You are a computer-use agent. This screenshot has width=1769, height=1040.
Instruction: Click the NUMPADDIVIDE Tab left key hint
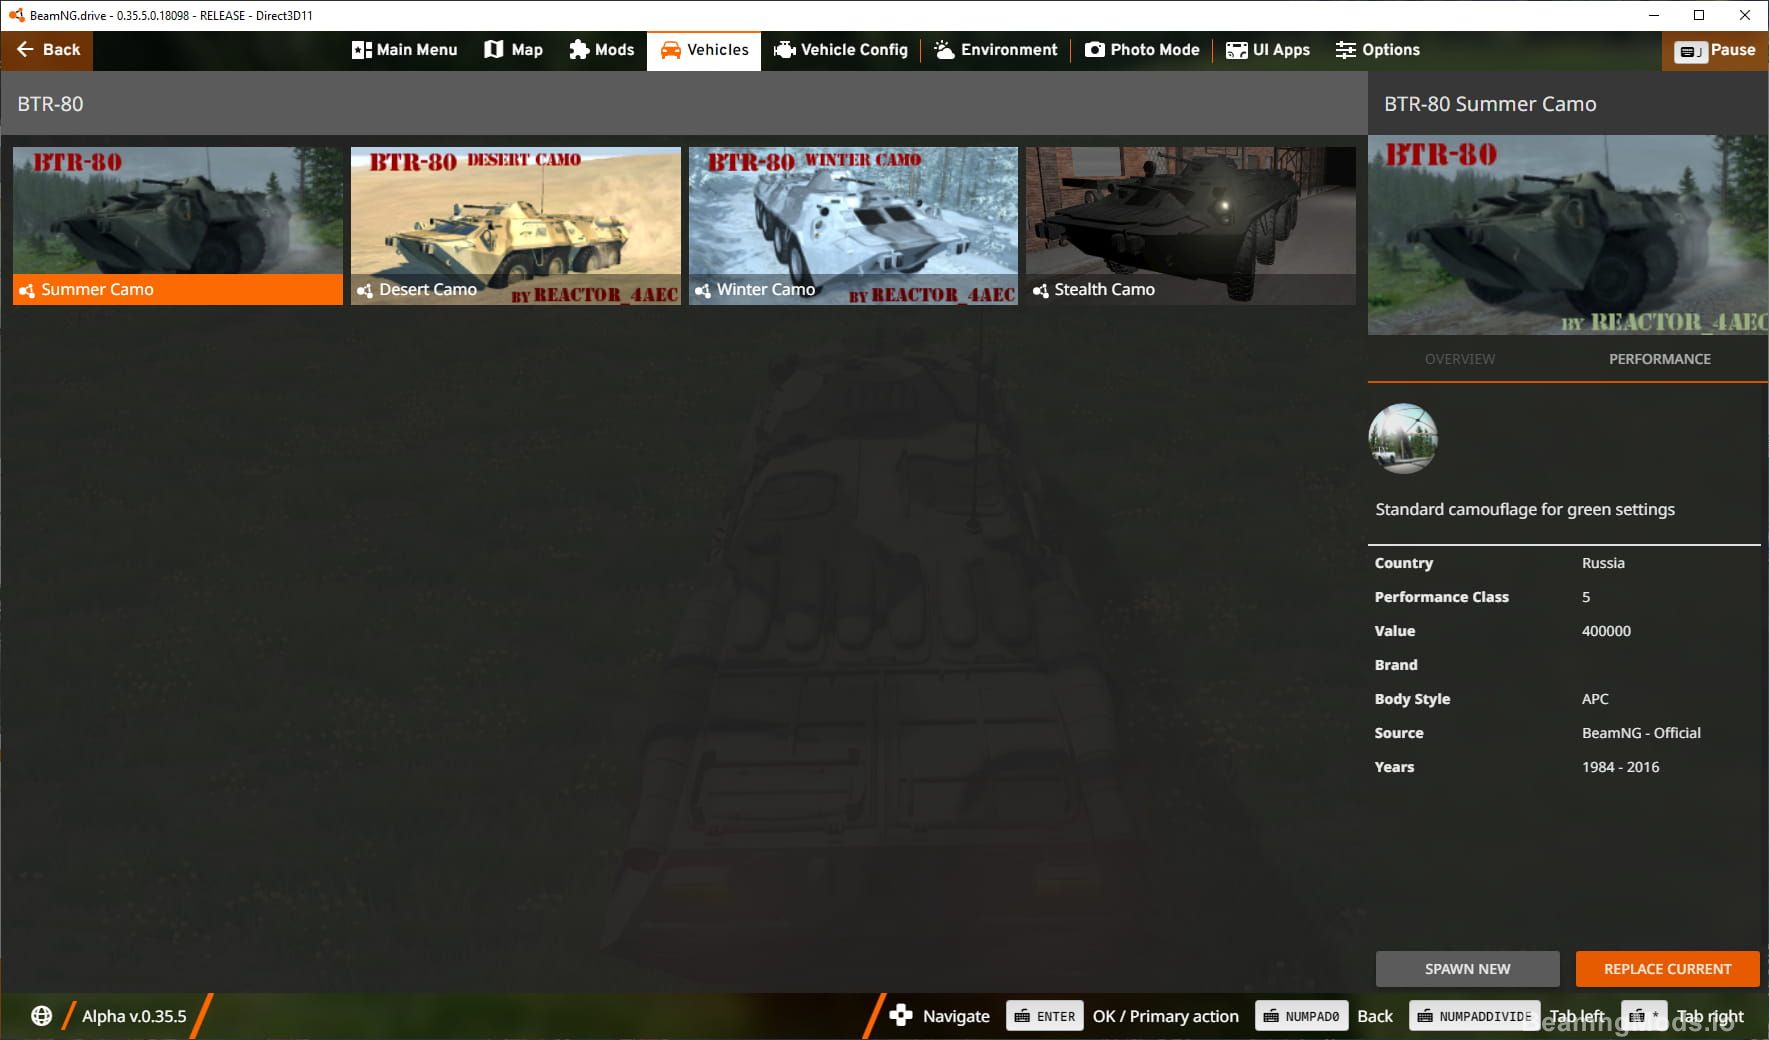tap(1475, 1016)
